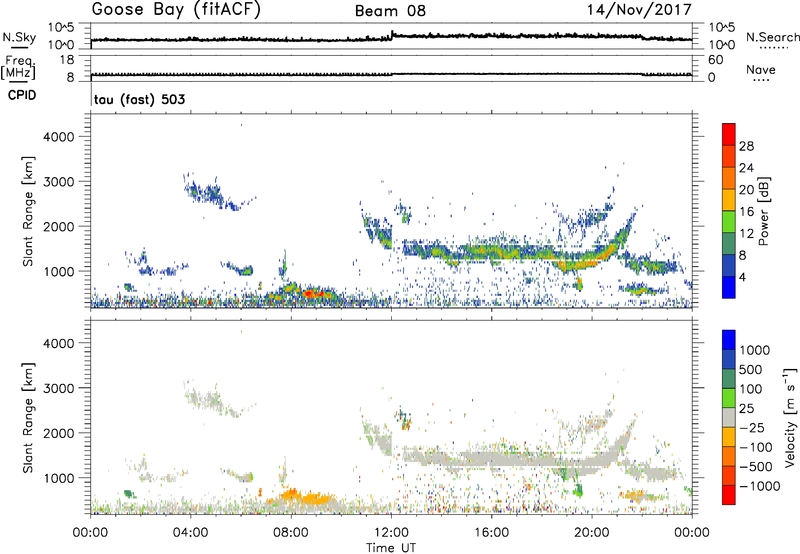
Task: Click the date "14/Nov/2017"
Action: click(x=639, y=10)
